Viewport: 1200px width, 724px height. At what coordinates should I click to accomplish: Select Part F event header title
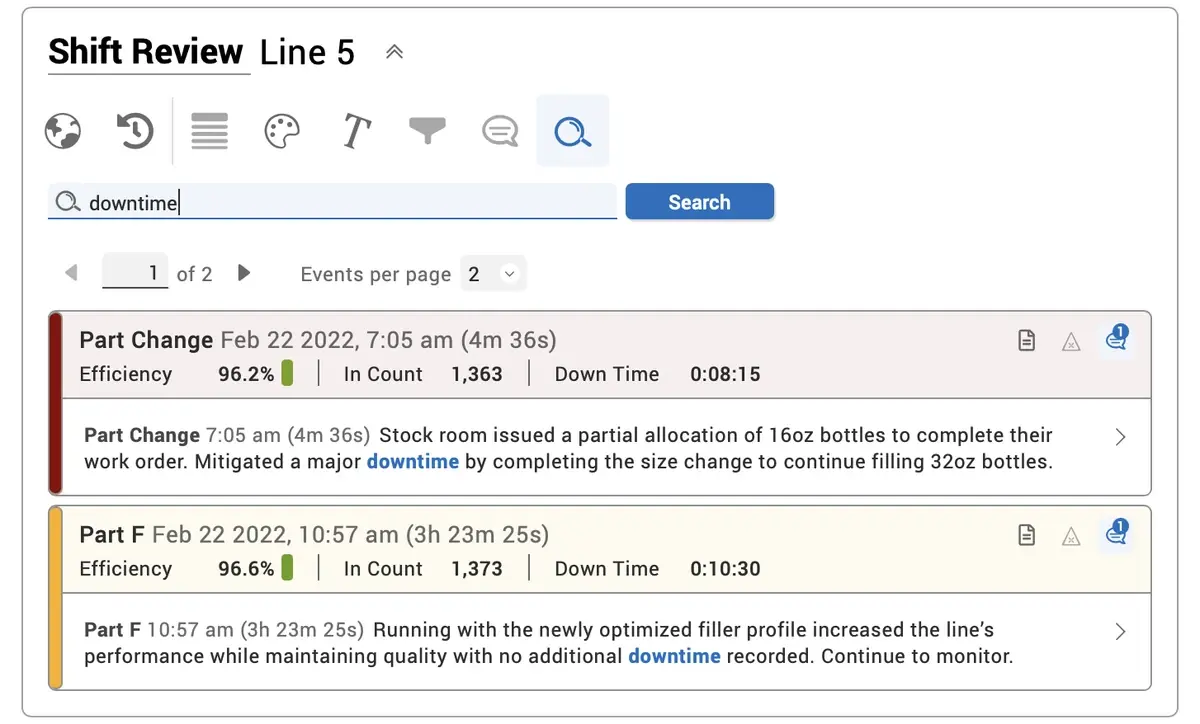pyautogui.click(x=112, y=534)
